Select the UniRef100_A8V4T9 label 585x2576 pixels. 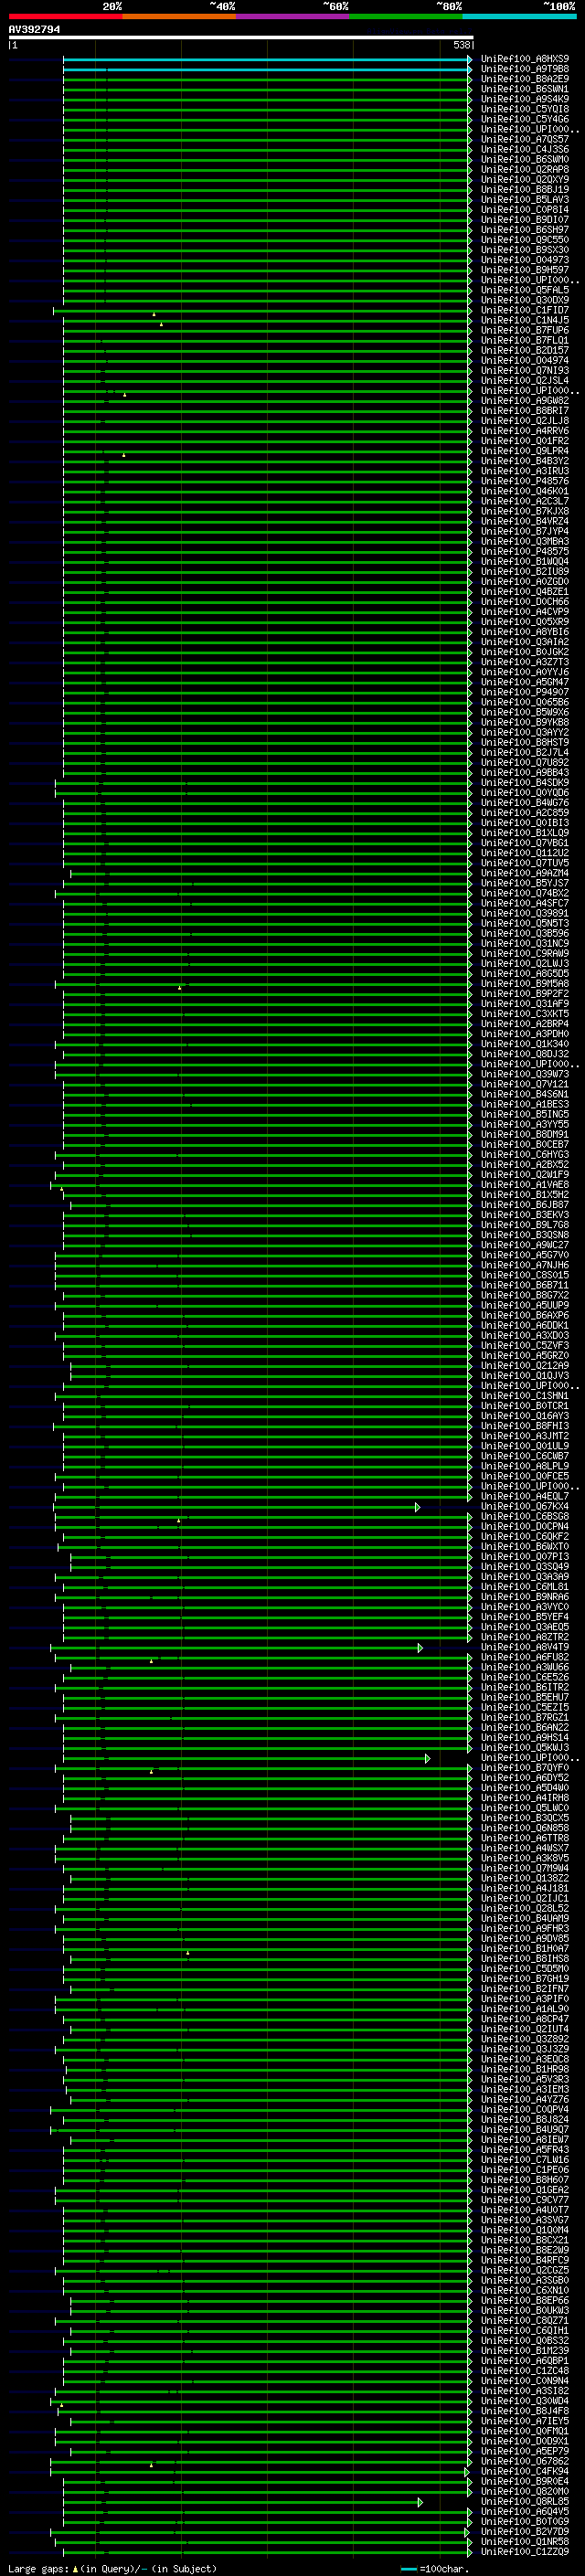tap(525, 1647)
